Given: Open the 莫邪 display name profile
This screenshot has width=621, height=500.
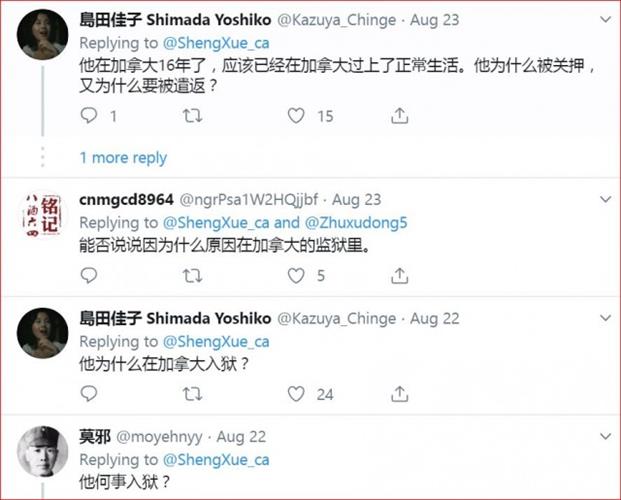Looking at the screenshot, I should (96, 436).
